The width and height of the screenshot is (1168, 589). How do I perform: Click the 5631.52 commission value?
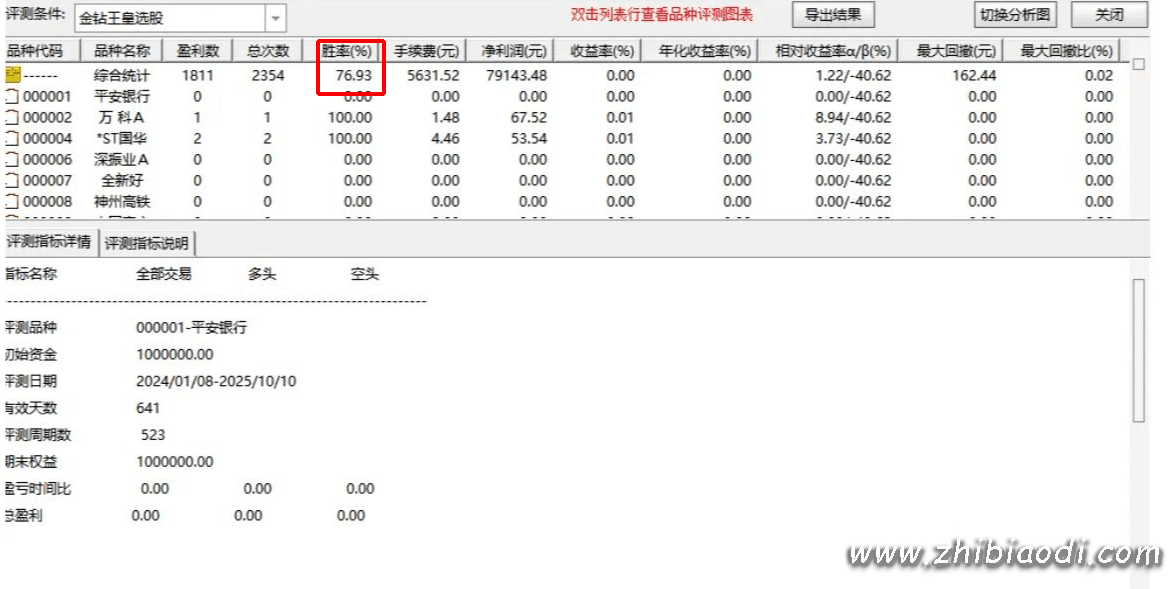434,75
